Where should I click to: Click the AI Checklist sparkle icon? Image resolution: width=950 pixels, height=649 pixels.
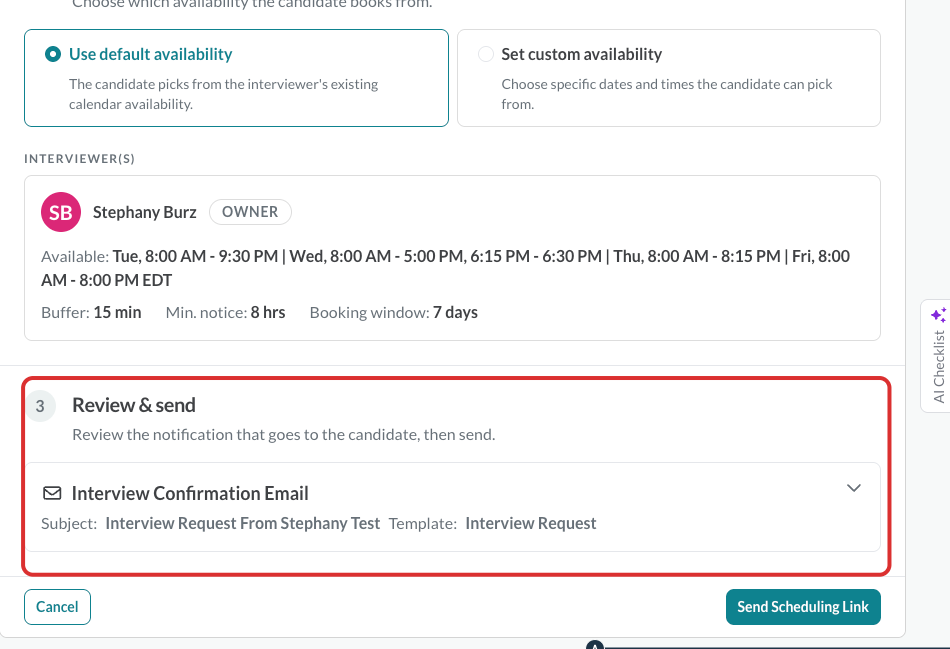click(x=938, y=315)
